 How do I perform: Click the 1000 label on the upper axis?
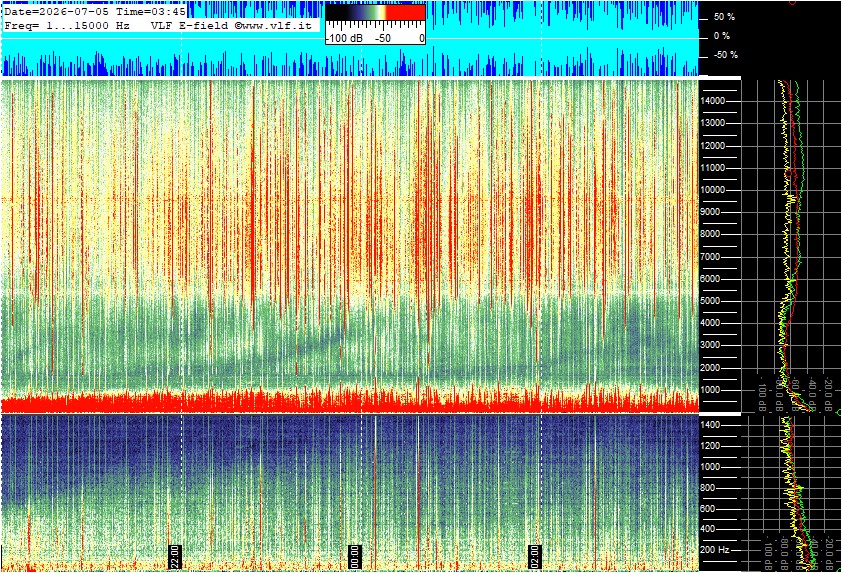710,390
